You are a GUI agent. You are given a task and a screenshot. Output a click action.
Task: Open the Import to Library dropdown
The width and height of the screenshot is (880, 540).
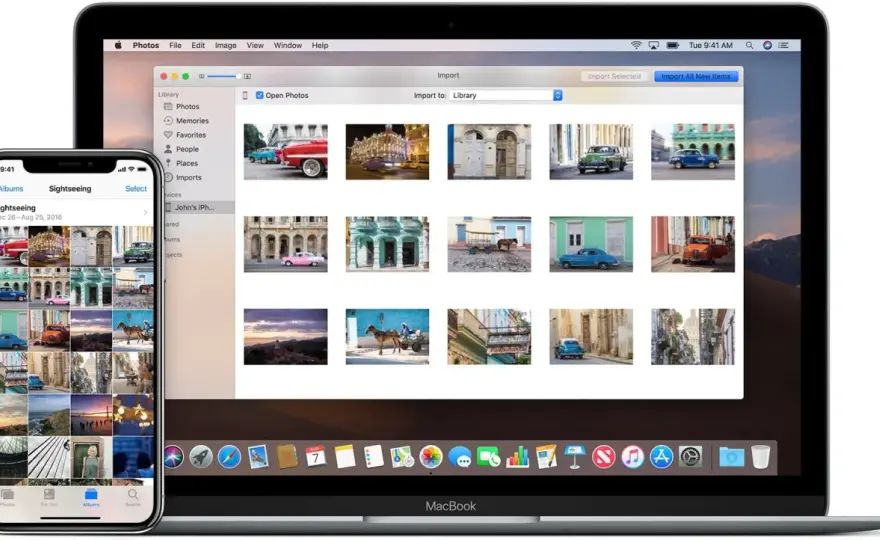pos(506,95)
